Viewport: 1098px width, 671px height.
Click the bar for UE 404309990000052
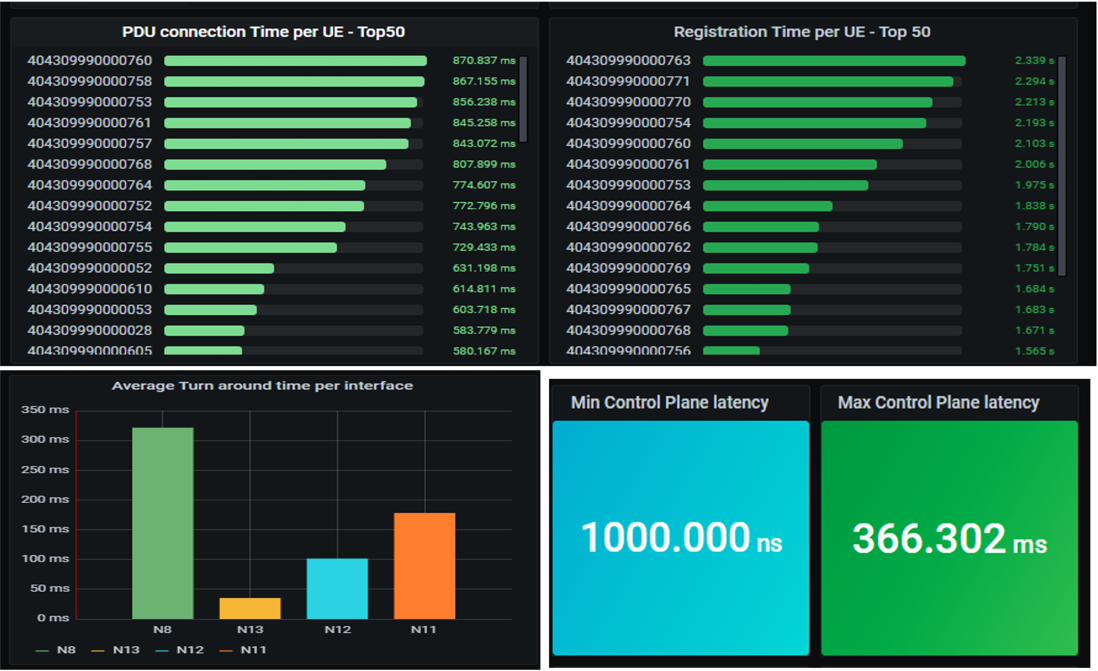[x=219, y=268]
